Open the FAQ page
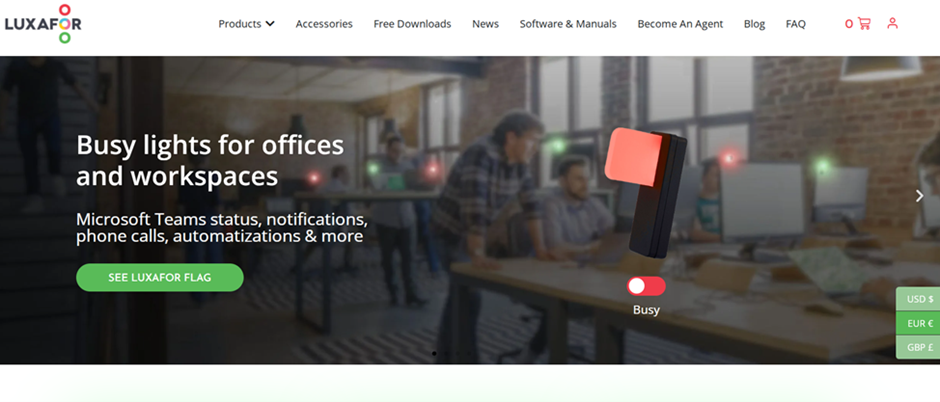The height and width of the screenshot is (402, 940). click(x=795, y=24)
